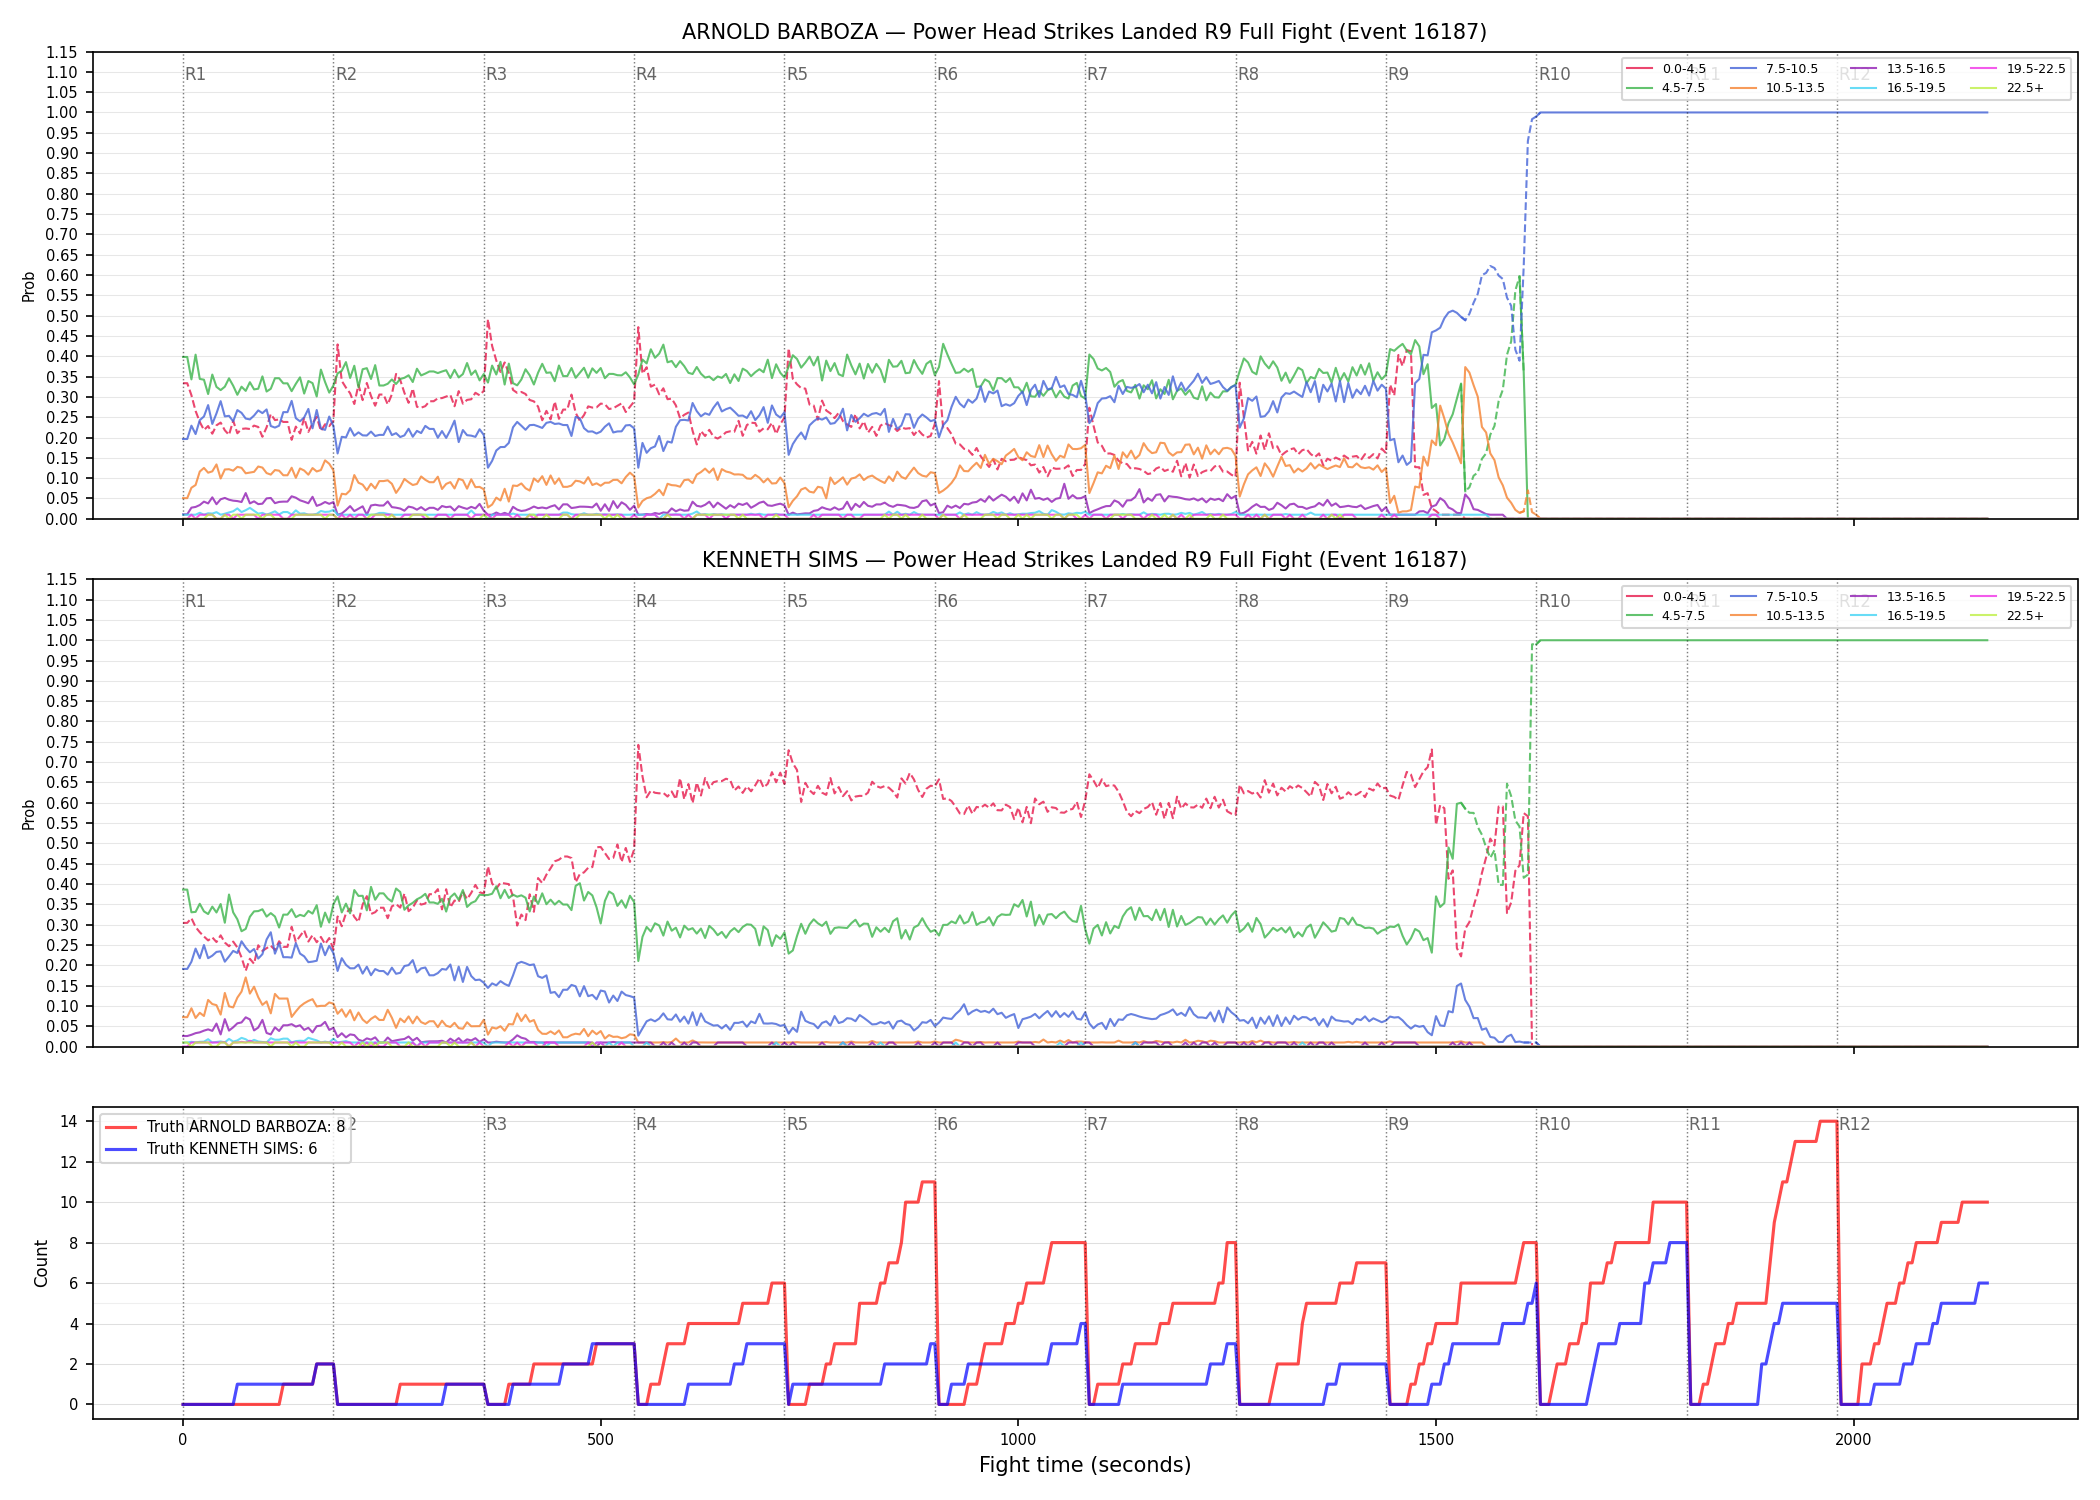Click the R8 round marker in Sims chart

1248,601
